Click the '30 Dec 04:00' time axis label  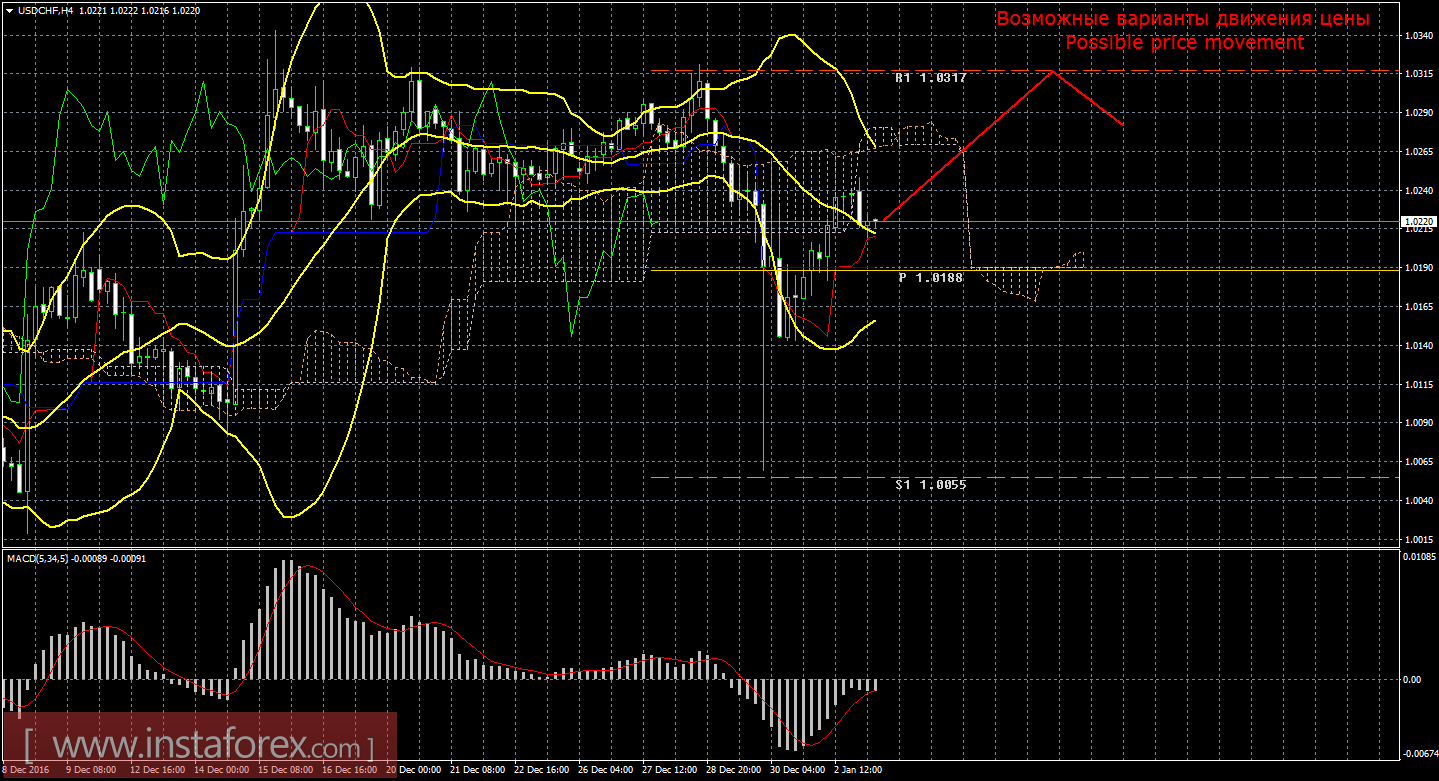pyautogui.click(x=797, y=771)
